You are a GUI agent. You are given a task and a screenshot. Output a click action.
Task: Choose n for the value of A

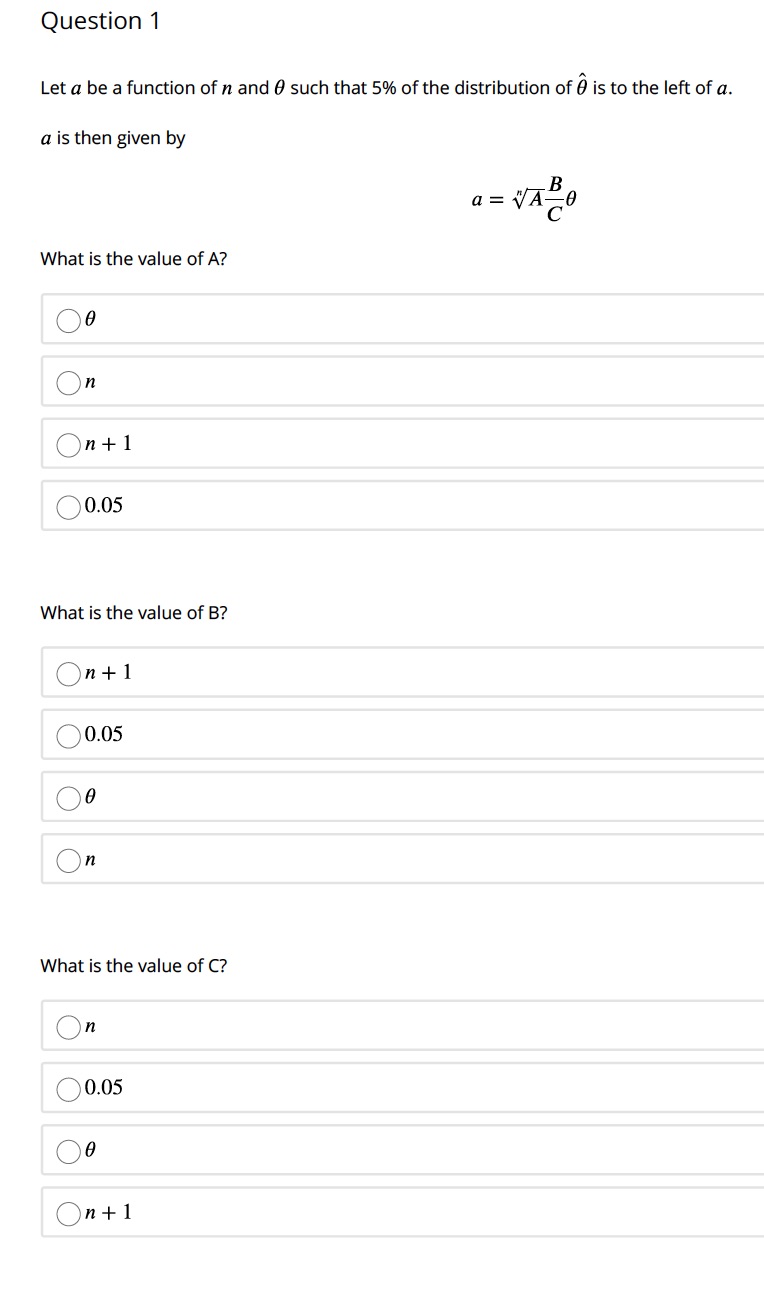68,382
